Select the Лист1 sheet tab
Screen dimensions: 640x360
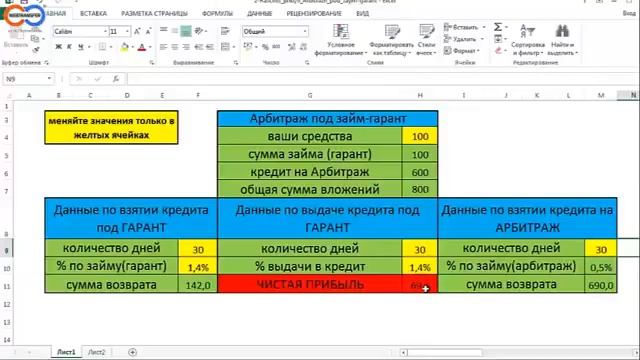coord(66,352)
